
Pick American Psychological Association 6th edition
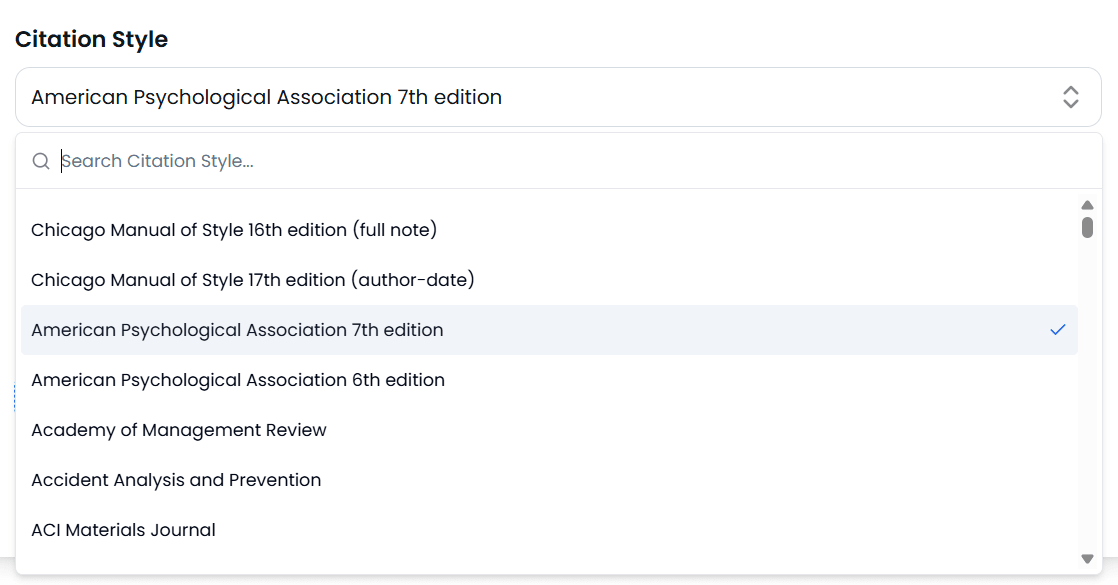[x=238, y=380]
